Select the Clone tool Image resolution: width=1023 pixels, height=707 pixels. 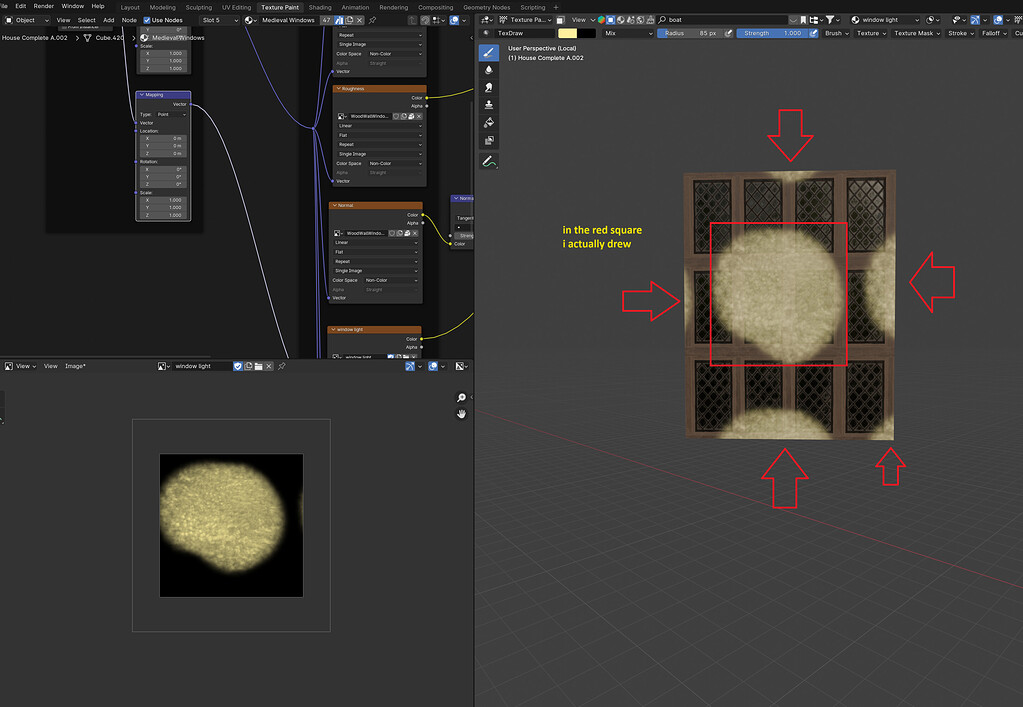tap(489, 104)
